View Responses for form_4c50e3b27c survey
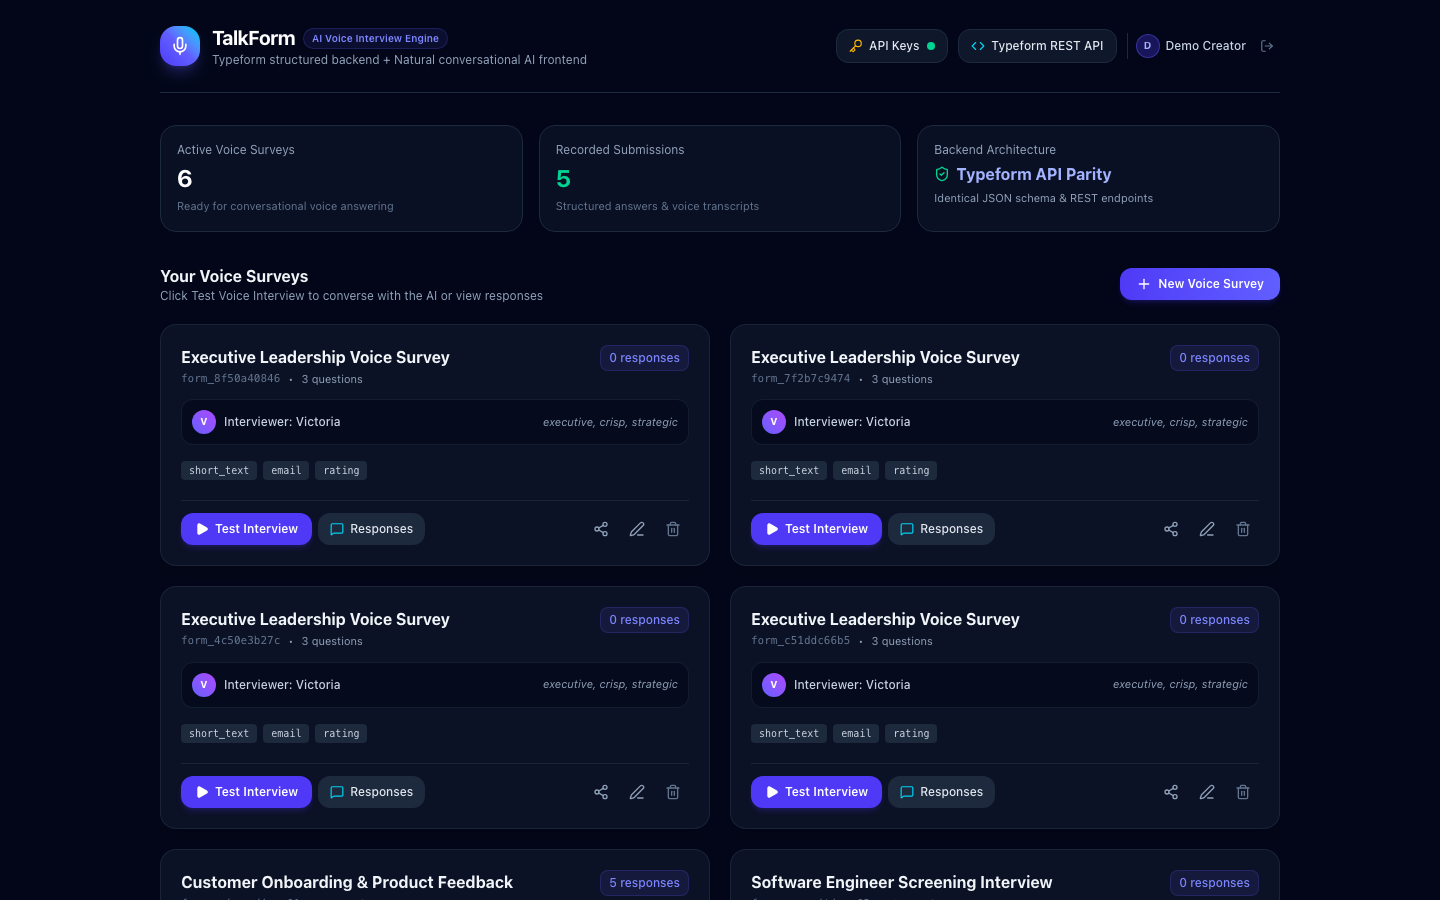 coord(371,792)
